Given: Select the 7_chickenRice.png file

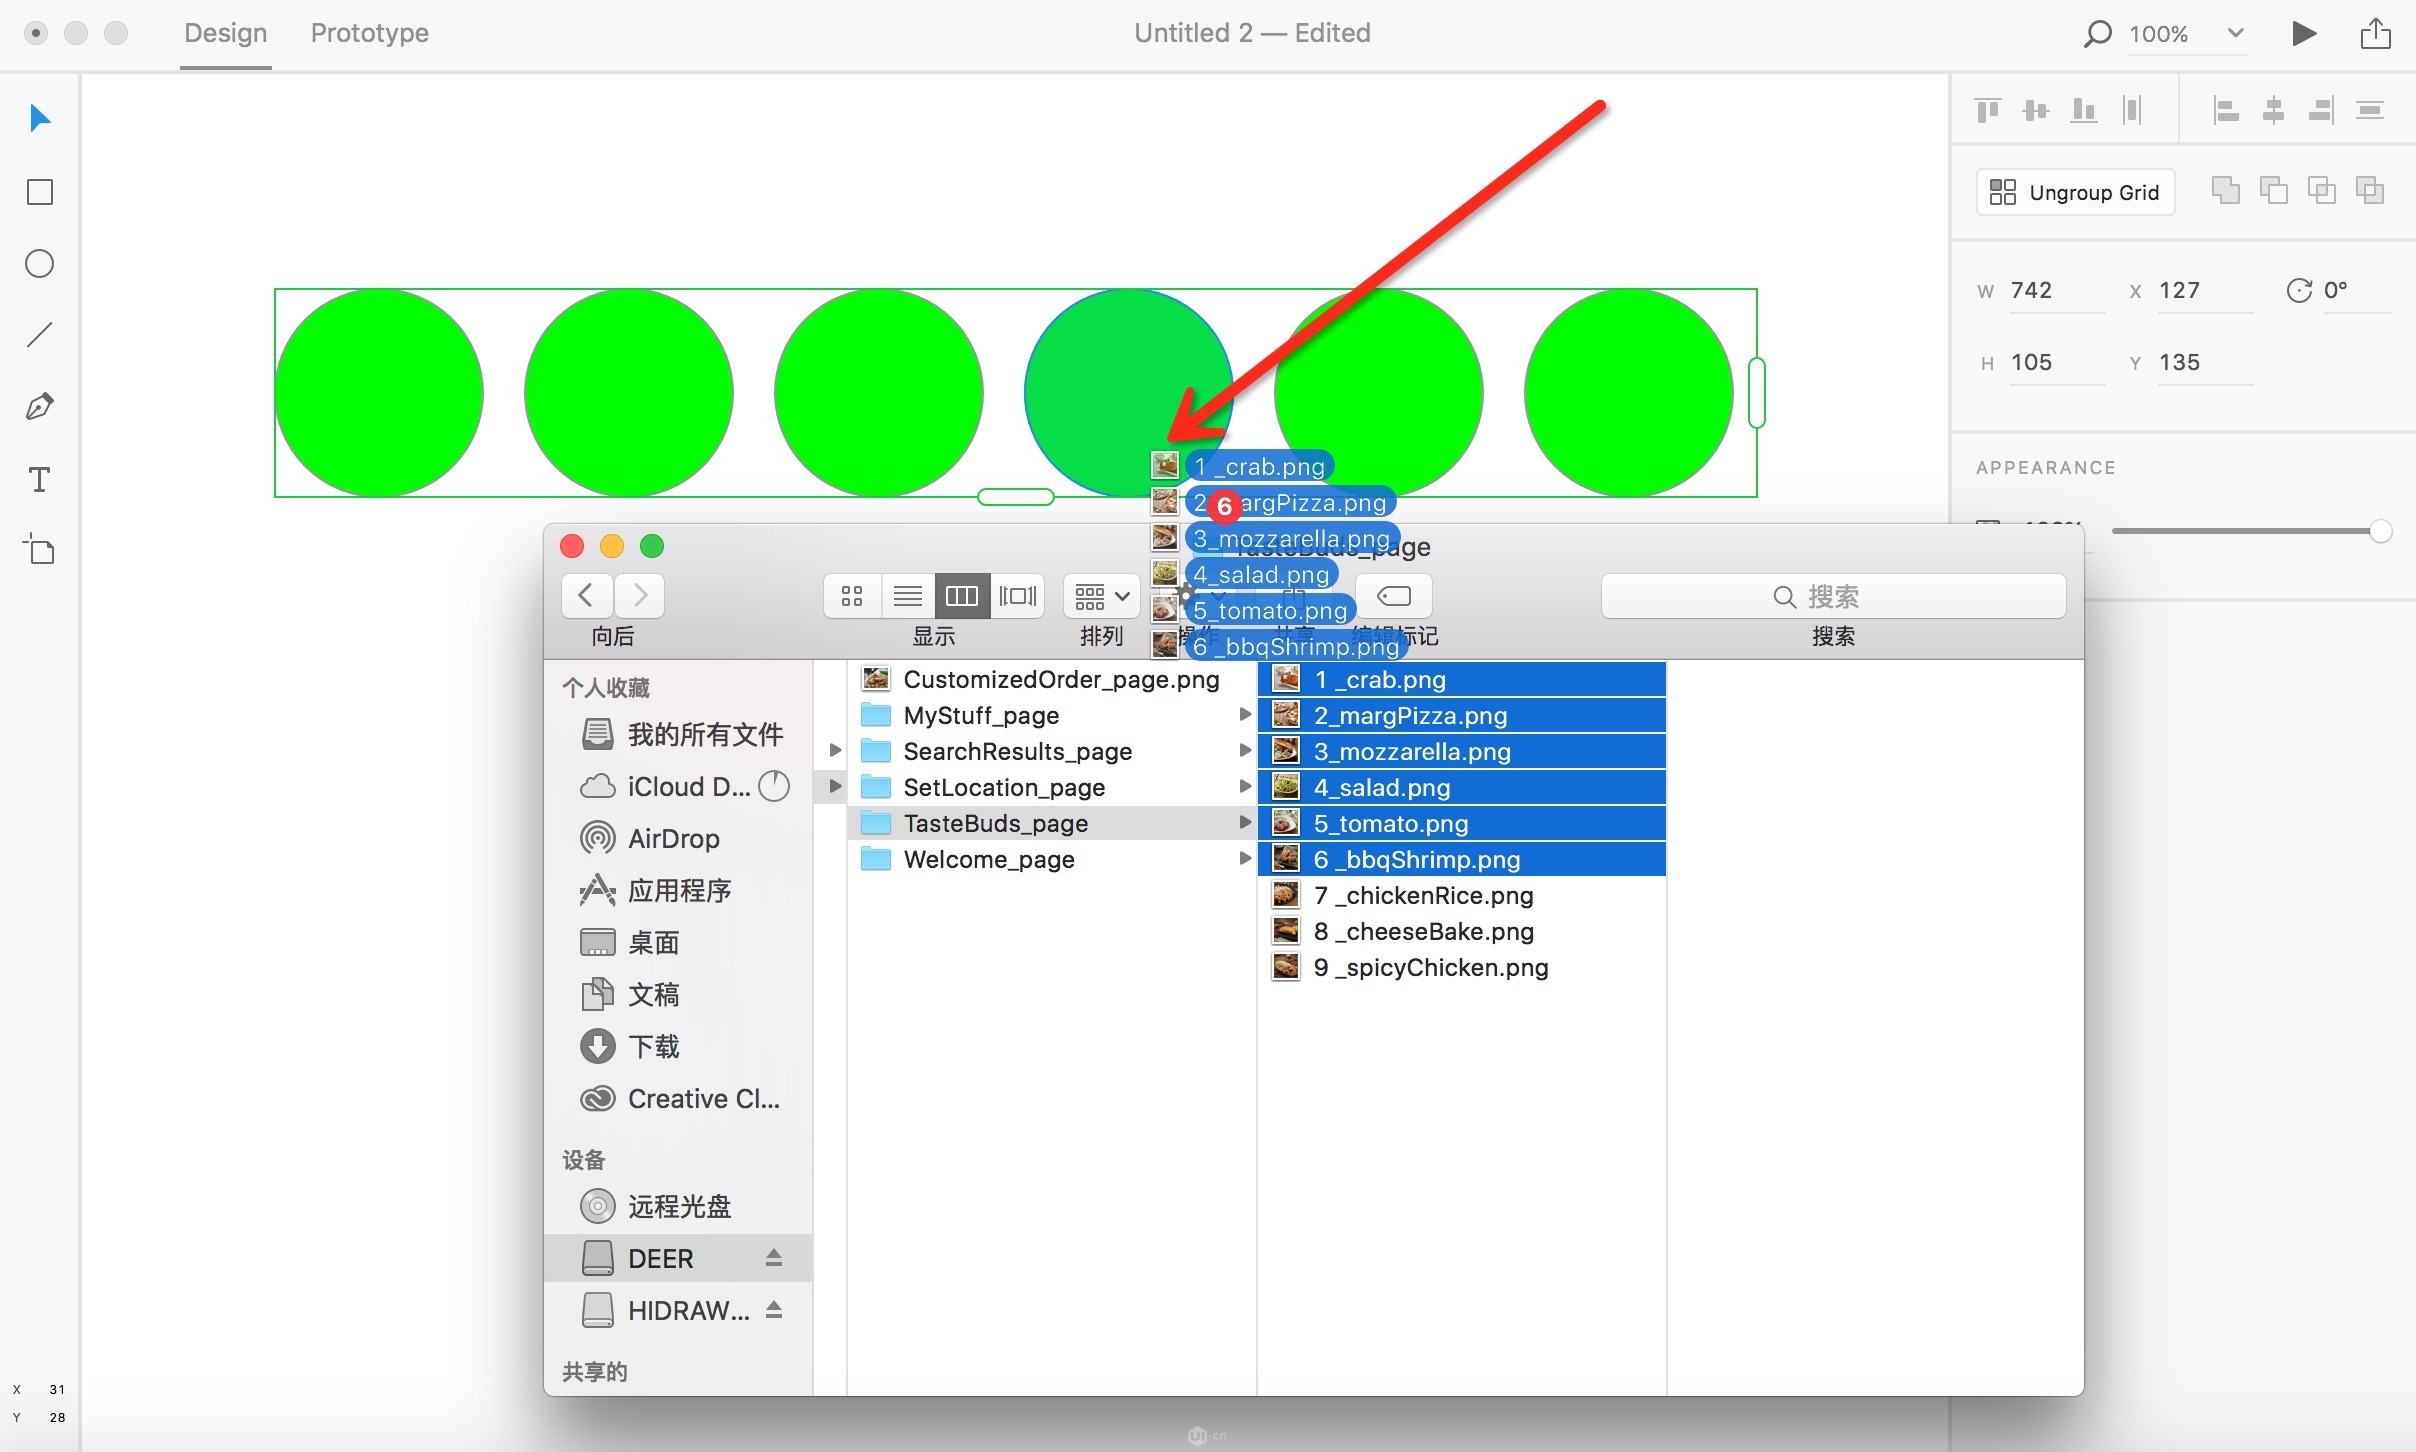Looking at the screenshot, I should (x=1422, y=895).
